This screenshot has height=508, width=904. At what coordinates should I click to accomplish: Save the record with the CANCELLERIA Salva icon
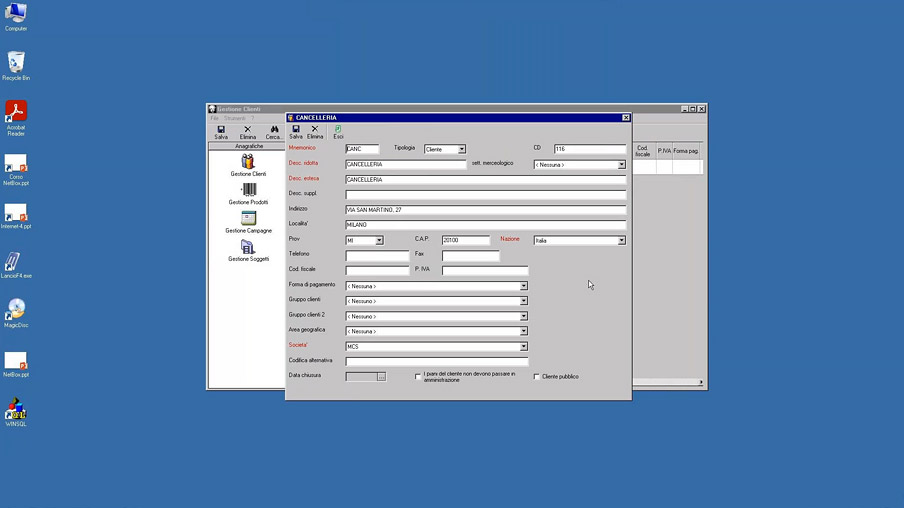click(296, 132)
